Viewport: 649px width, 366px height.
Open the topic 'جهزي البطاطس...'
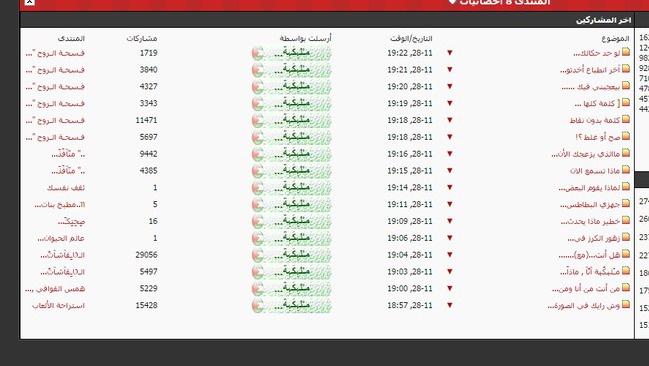pyautogui.click(x=590, y=205)
